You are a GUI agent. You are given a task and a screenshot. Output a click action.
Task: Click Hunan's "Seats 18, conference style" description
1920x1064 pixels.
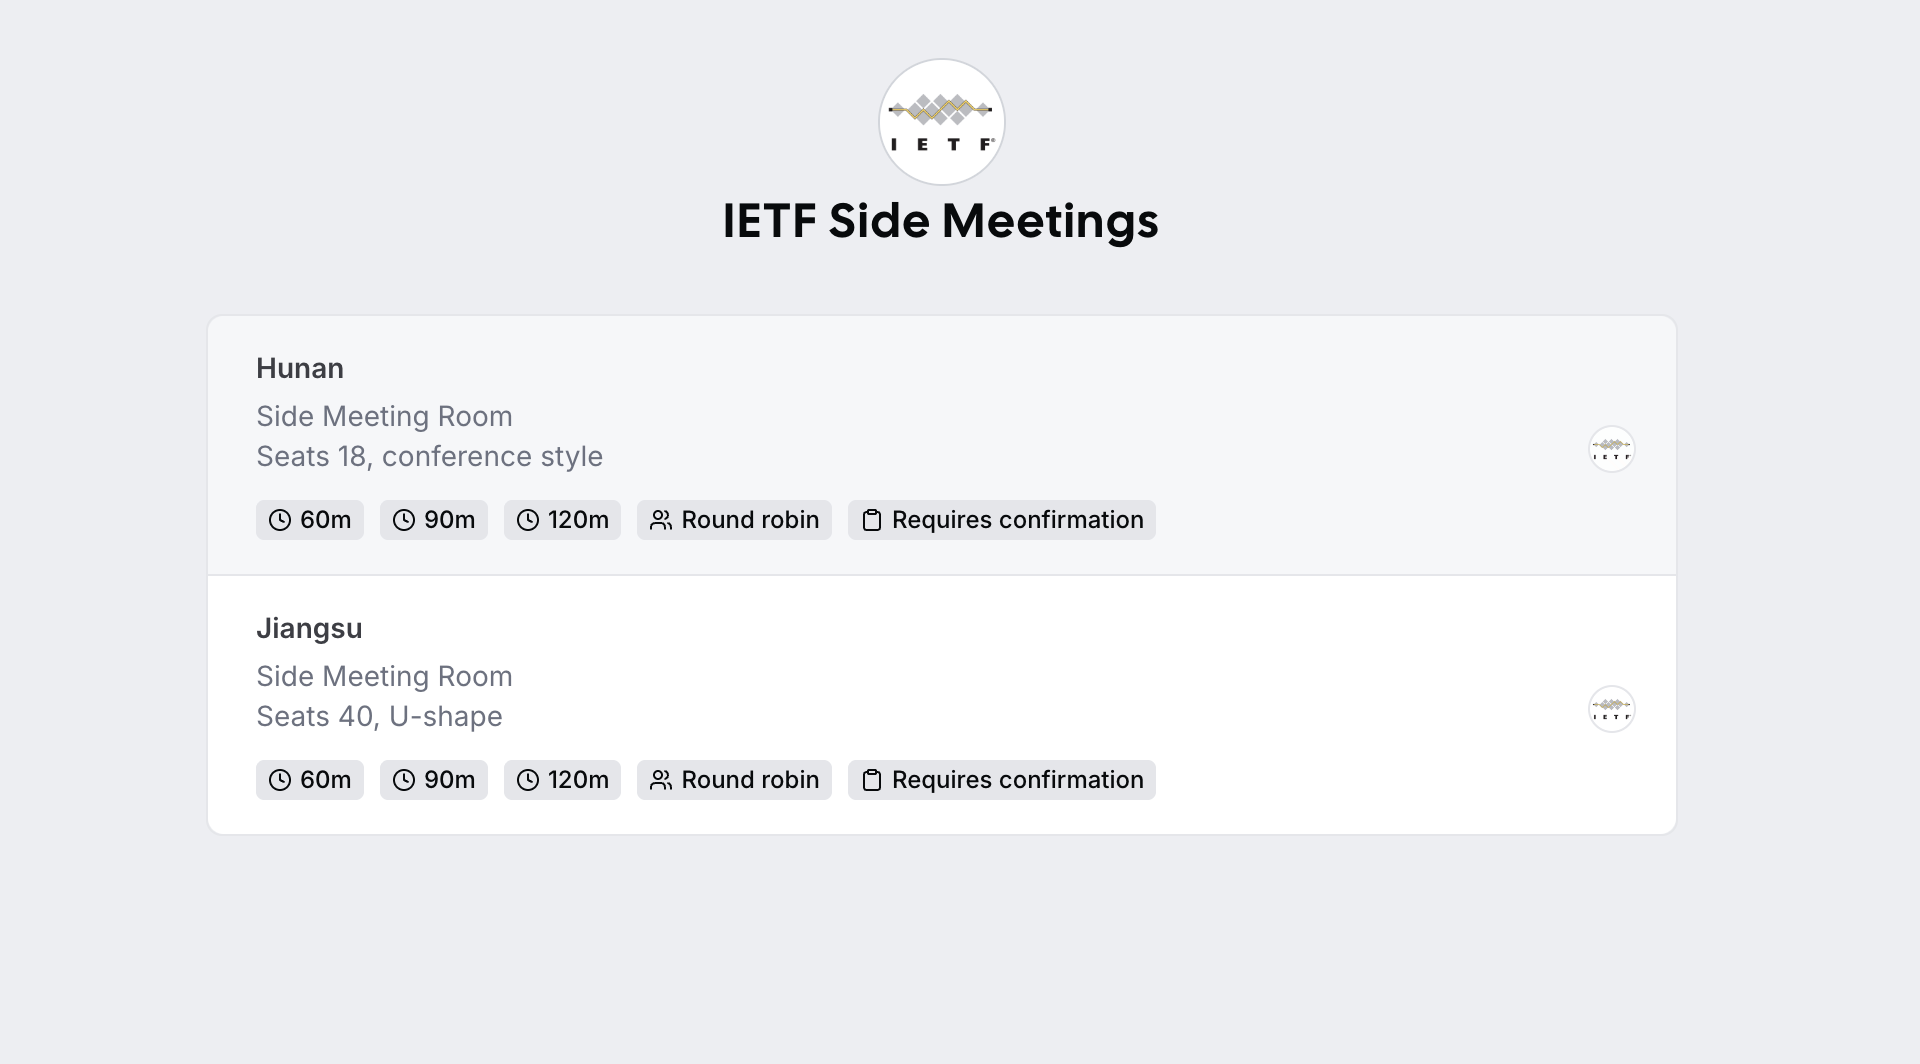click(x=429, y=456)
